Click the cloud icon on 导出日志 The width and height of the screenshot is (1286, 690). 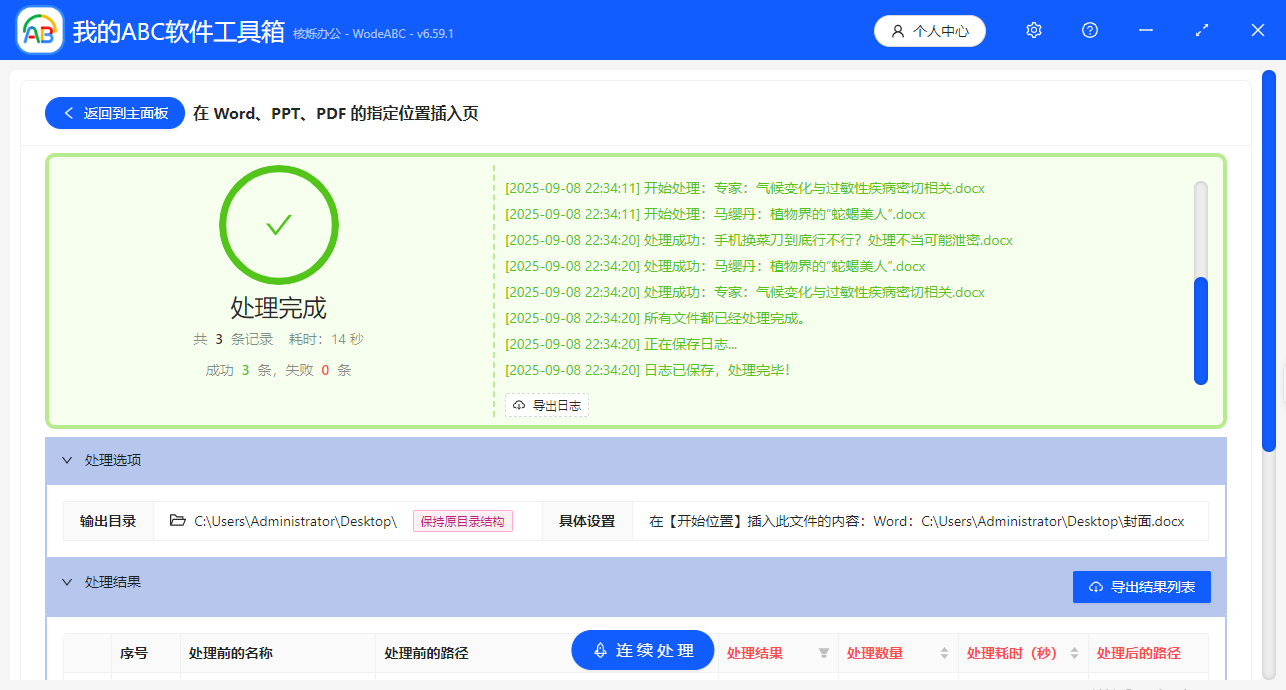click(x=518, y=405)
